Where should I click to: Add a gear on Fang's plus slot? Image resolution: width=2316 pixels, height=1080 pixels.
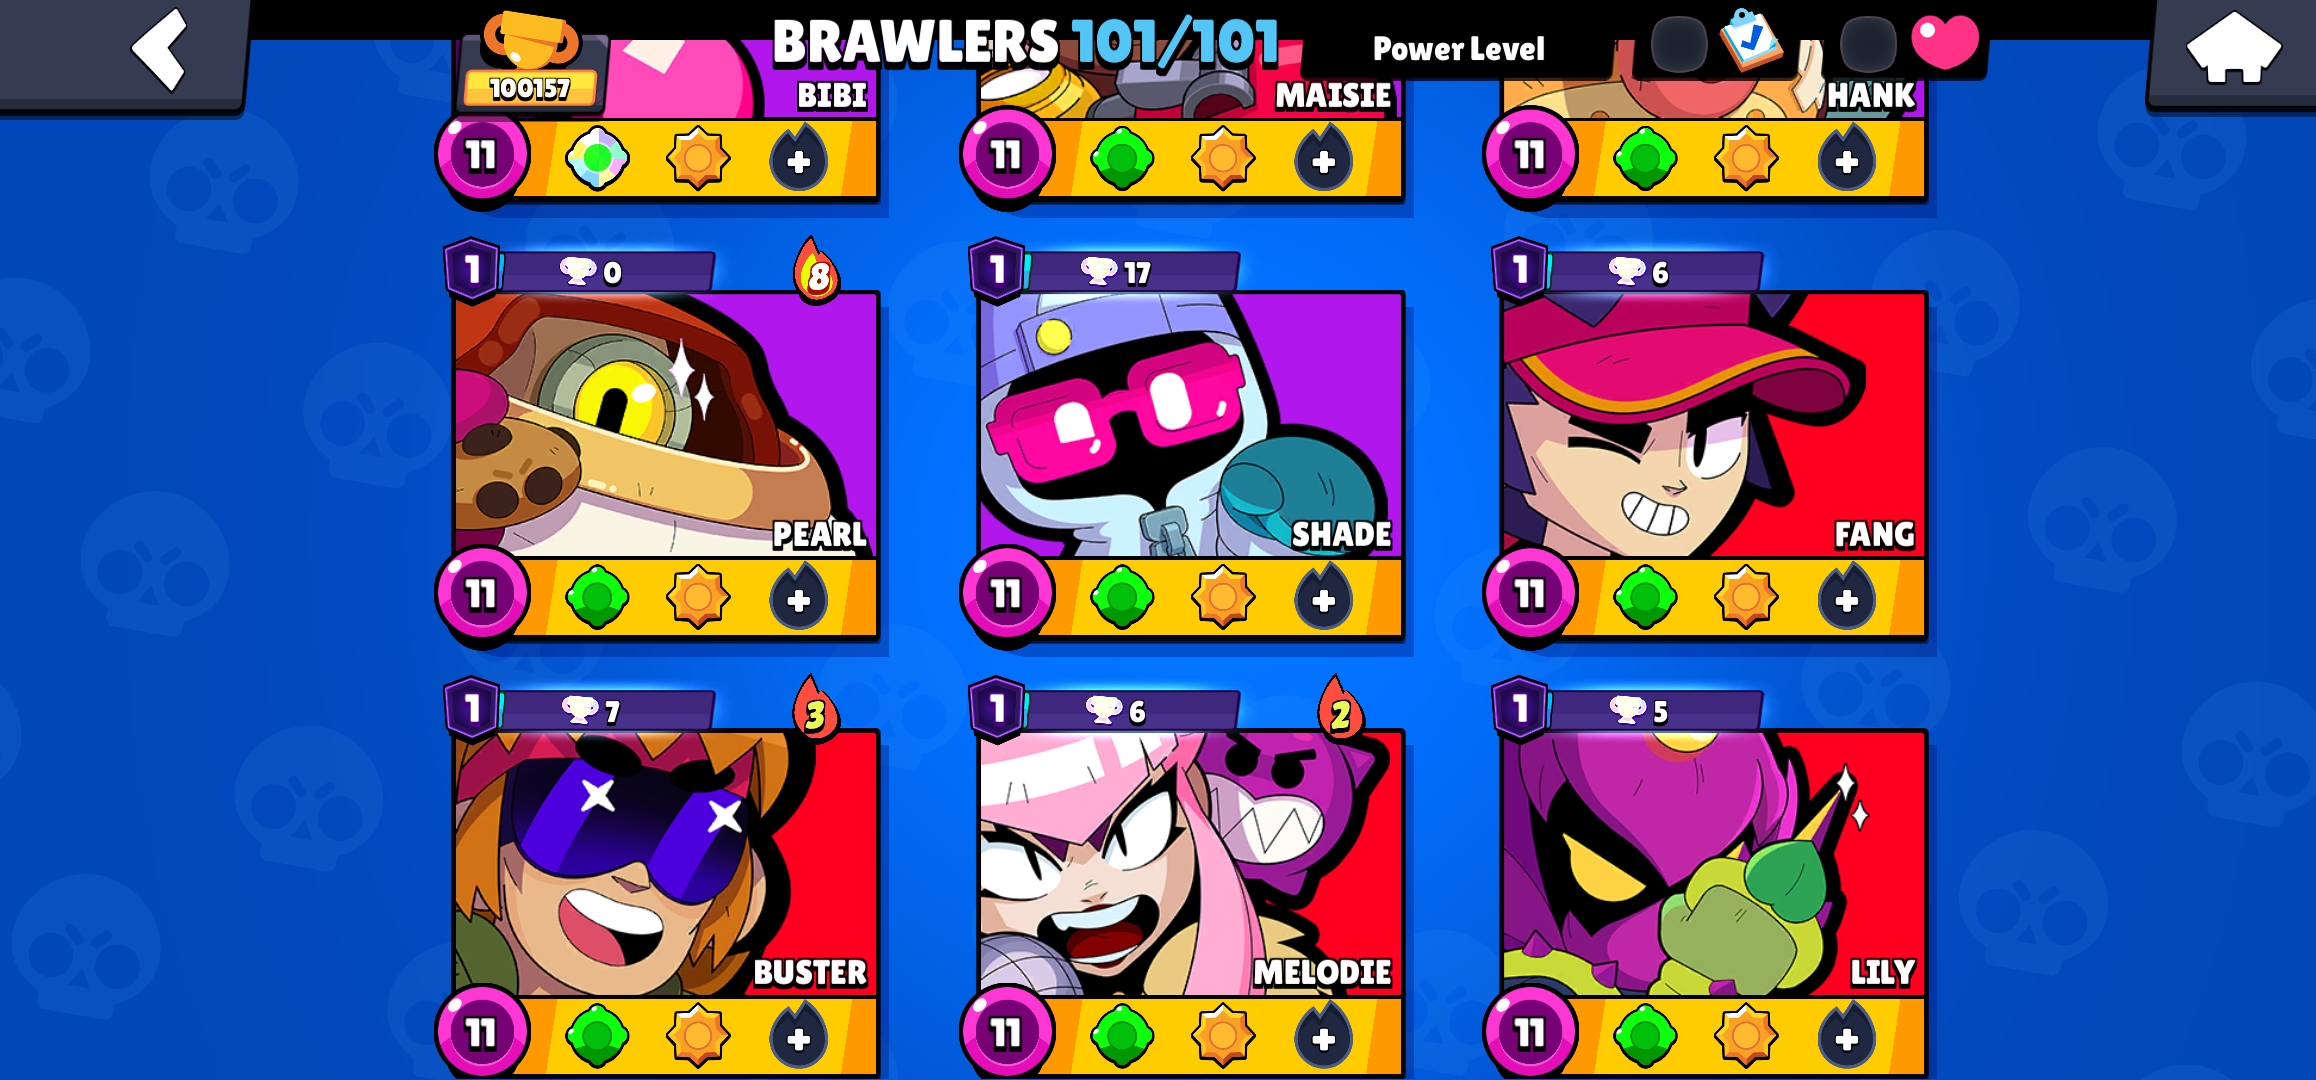click(1846, 598)
